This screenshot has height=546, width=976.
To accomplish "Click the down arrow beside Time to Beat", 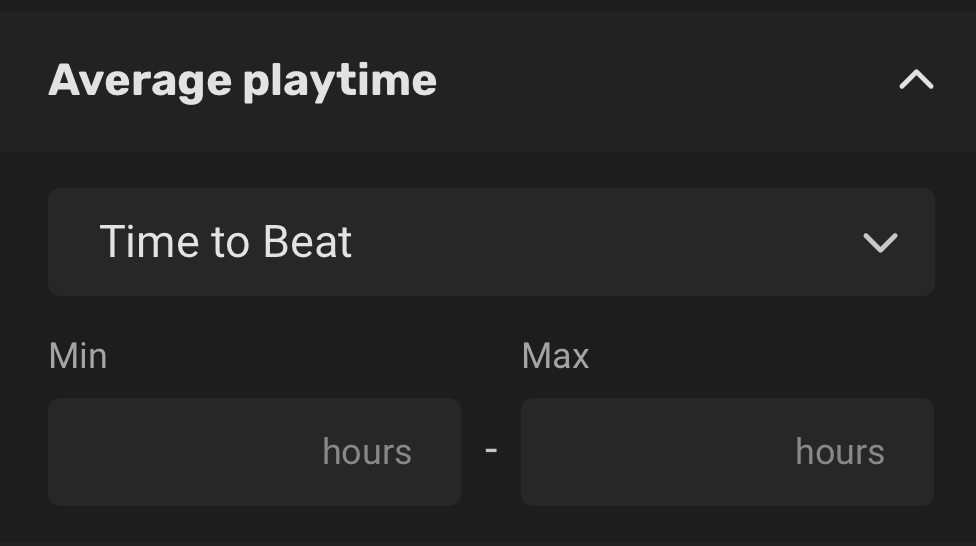I will (880, 243).
